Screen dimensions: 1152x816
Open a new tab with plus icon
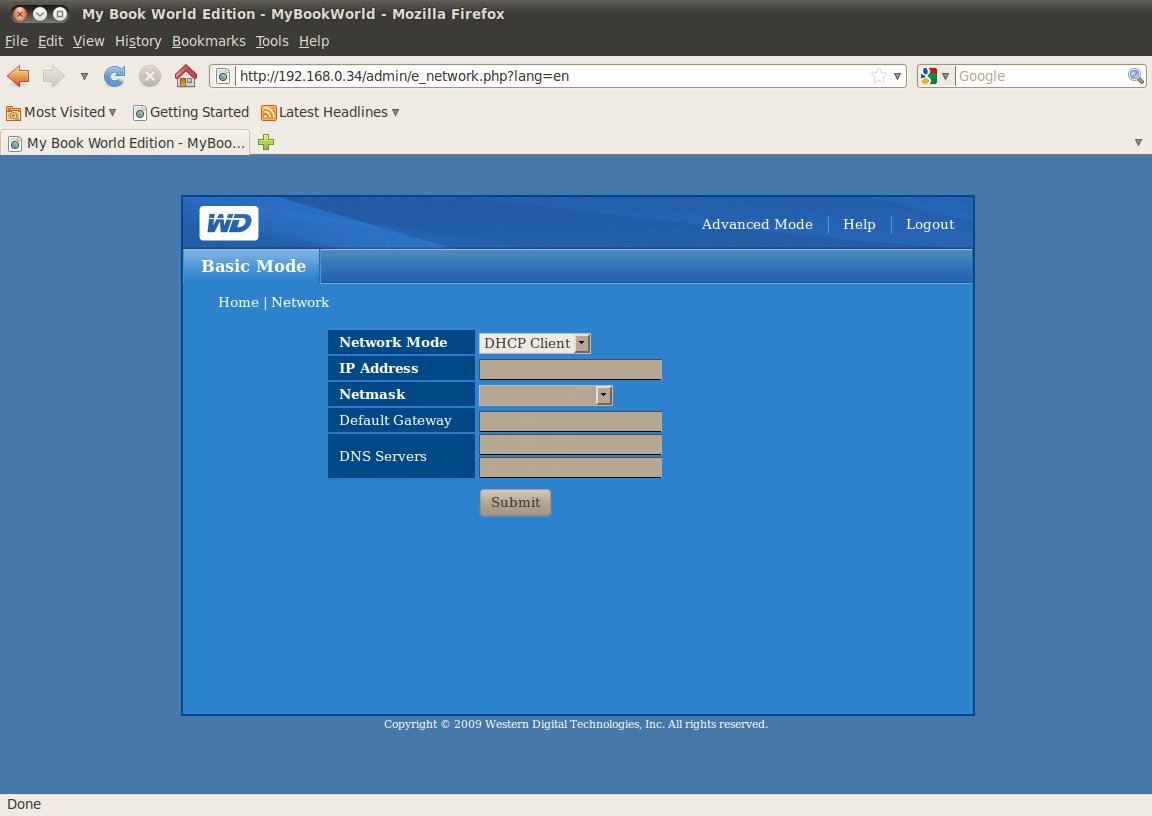pos(266,142)
